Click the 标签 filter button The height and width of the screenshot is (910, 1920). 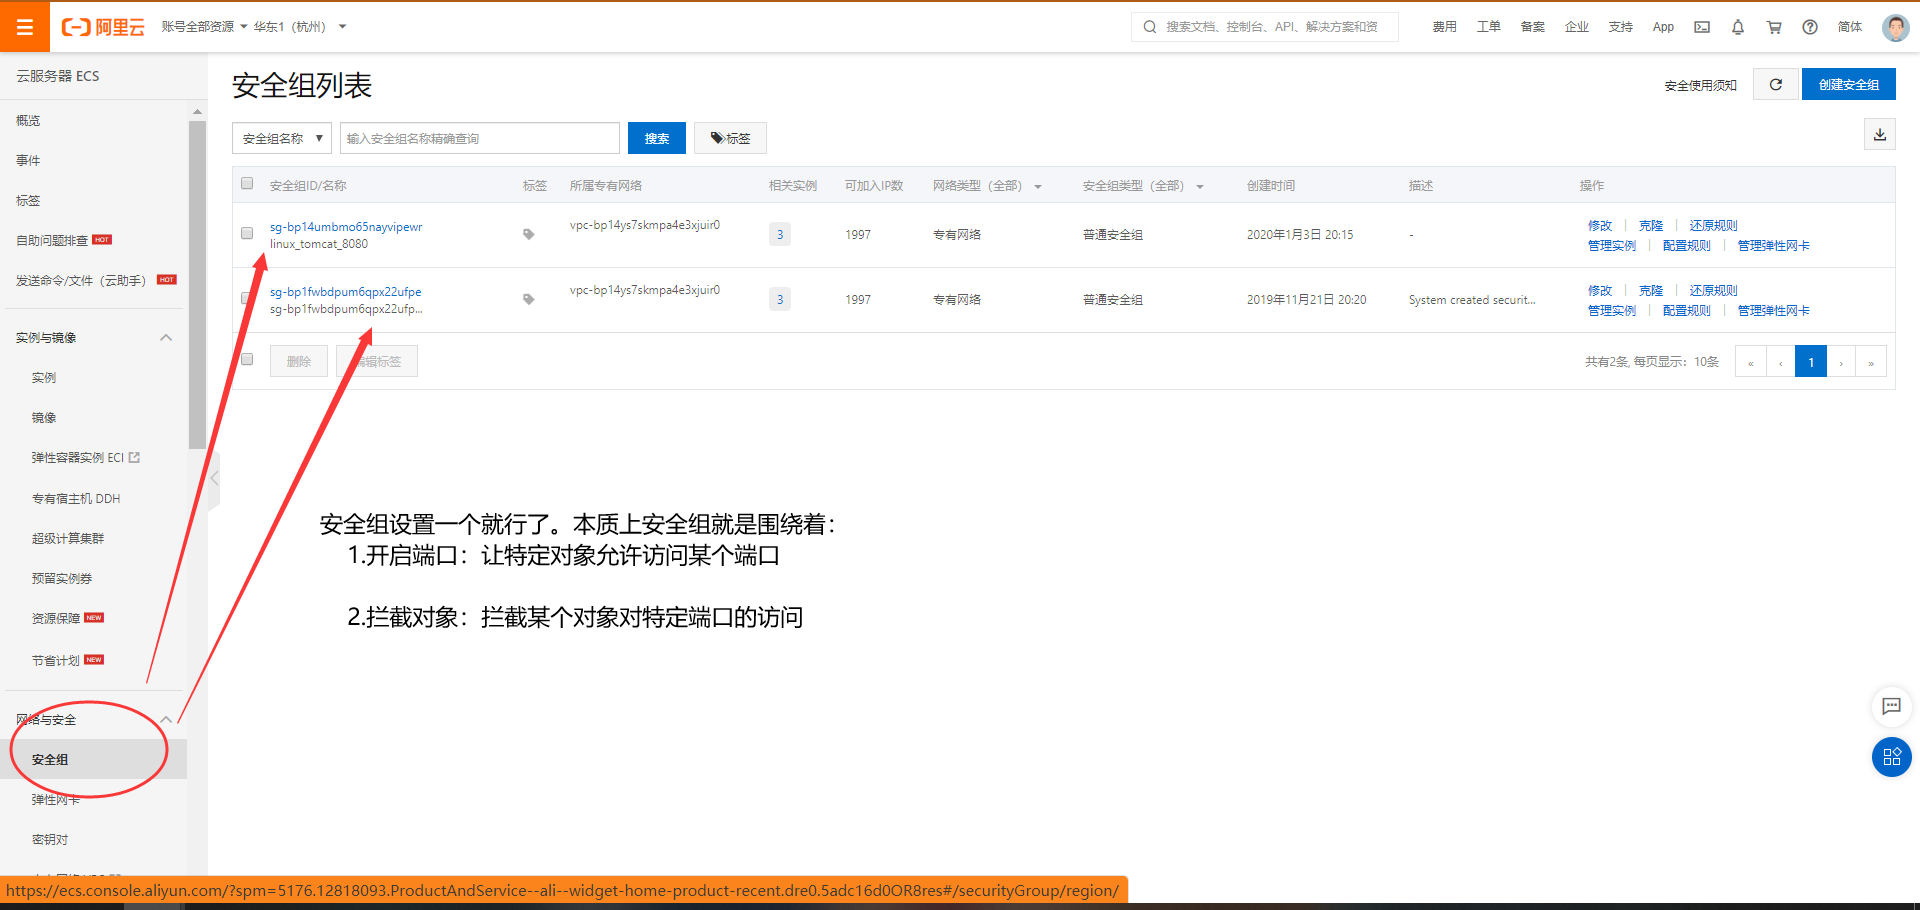(x=730, y=138)
